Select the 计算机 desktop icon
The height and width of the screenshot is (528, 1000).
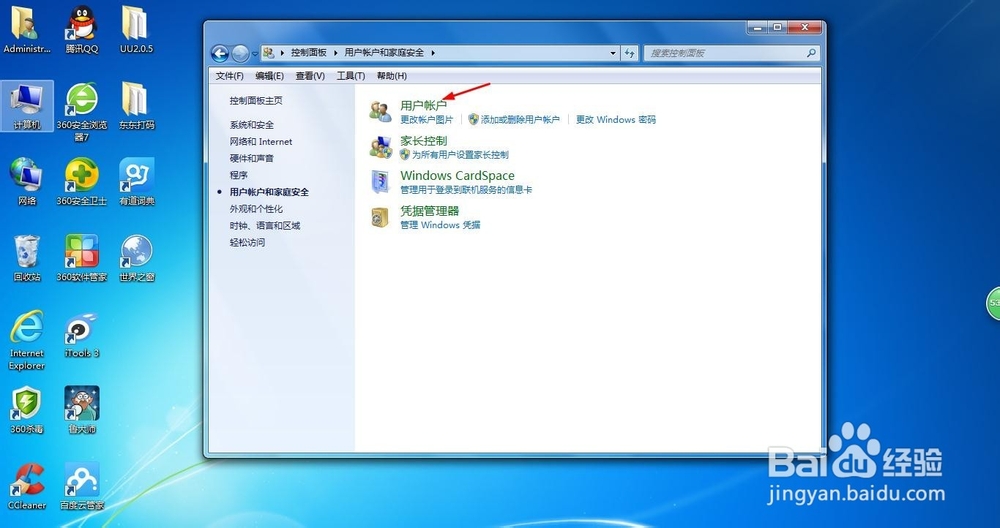27,106
